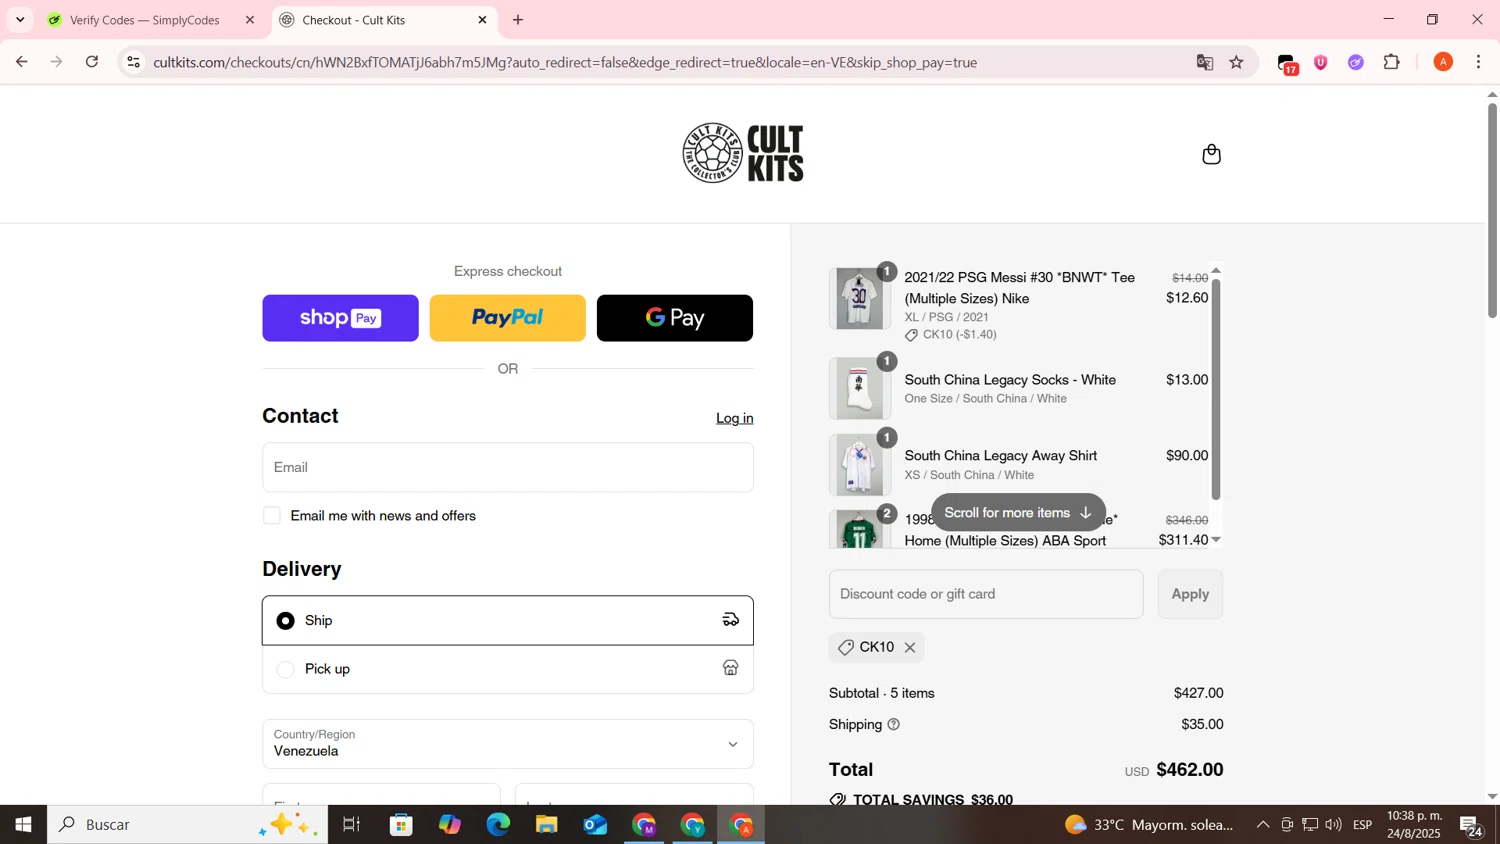Click the Cult Kits logo
This screenshot has height=844, width=1500.
[743, 153]
